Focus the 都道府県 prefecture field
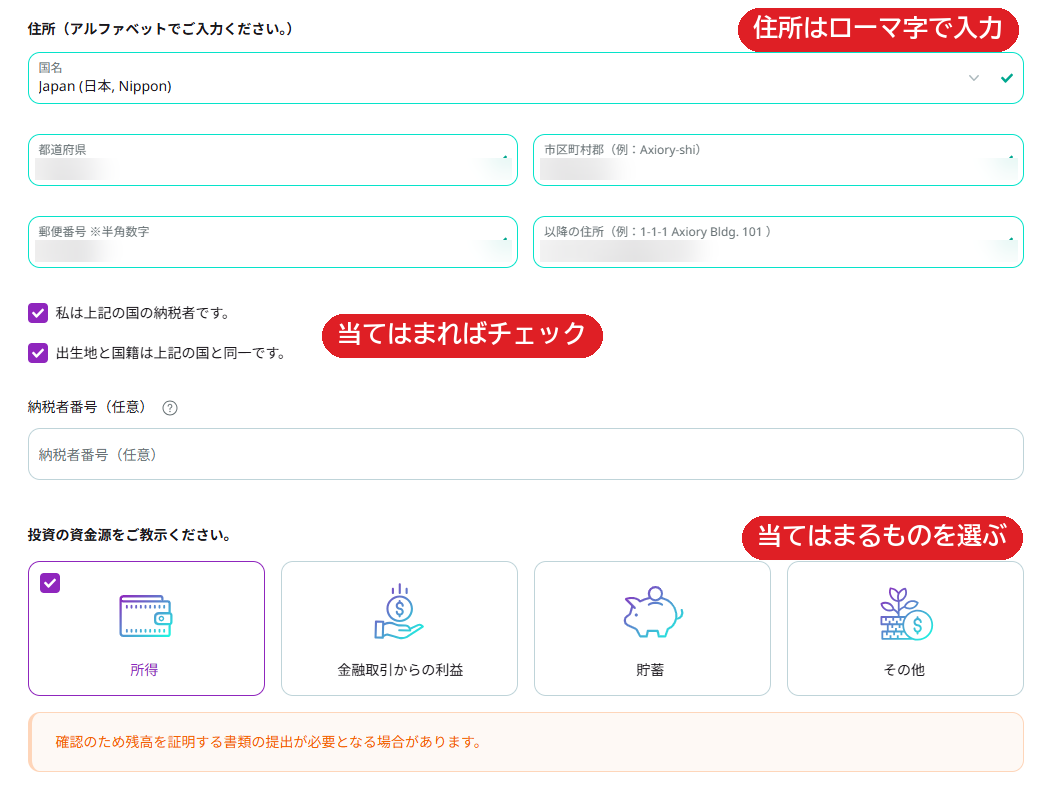The width and height of the screenshot is (1041, 790). 273,160
